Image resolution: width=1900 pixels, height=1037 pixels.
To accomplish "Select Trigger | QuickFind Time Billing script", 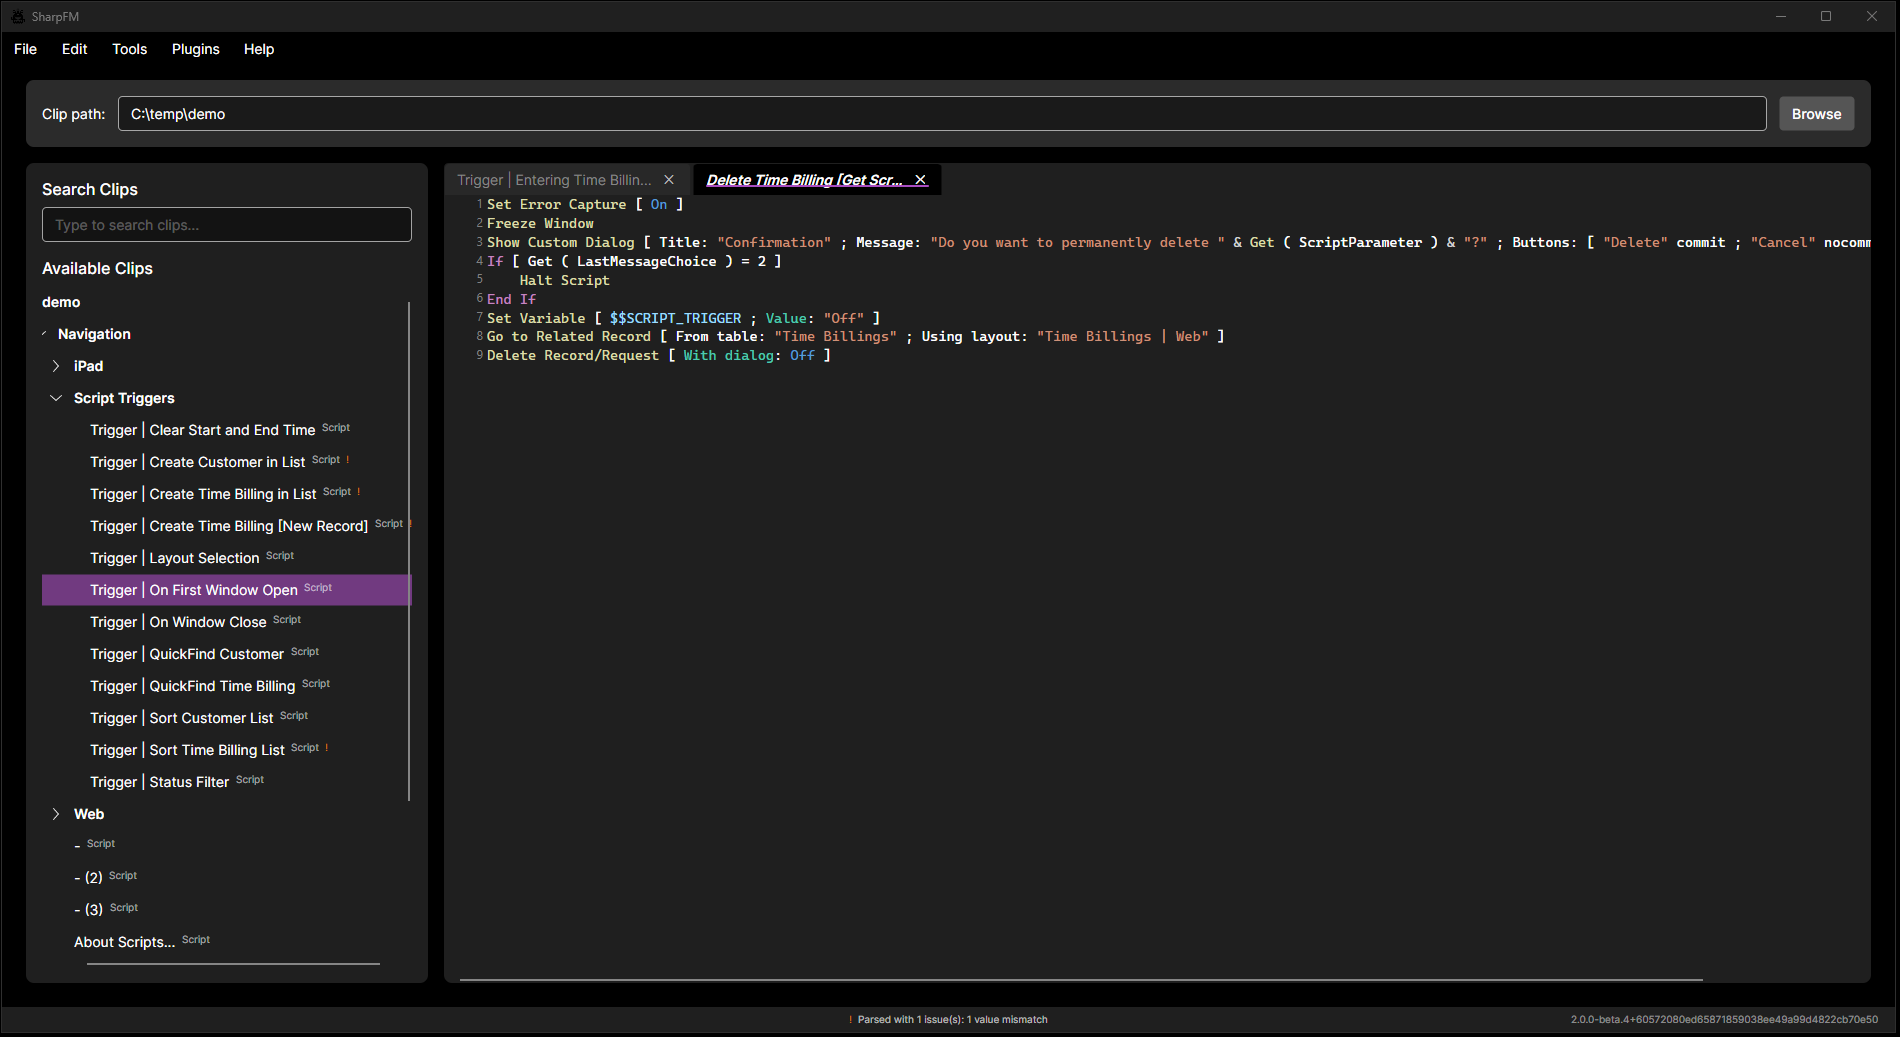I will click(x=226, y=686).
